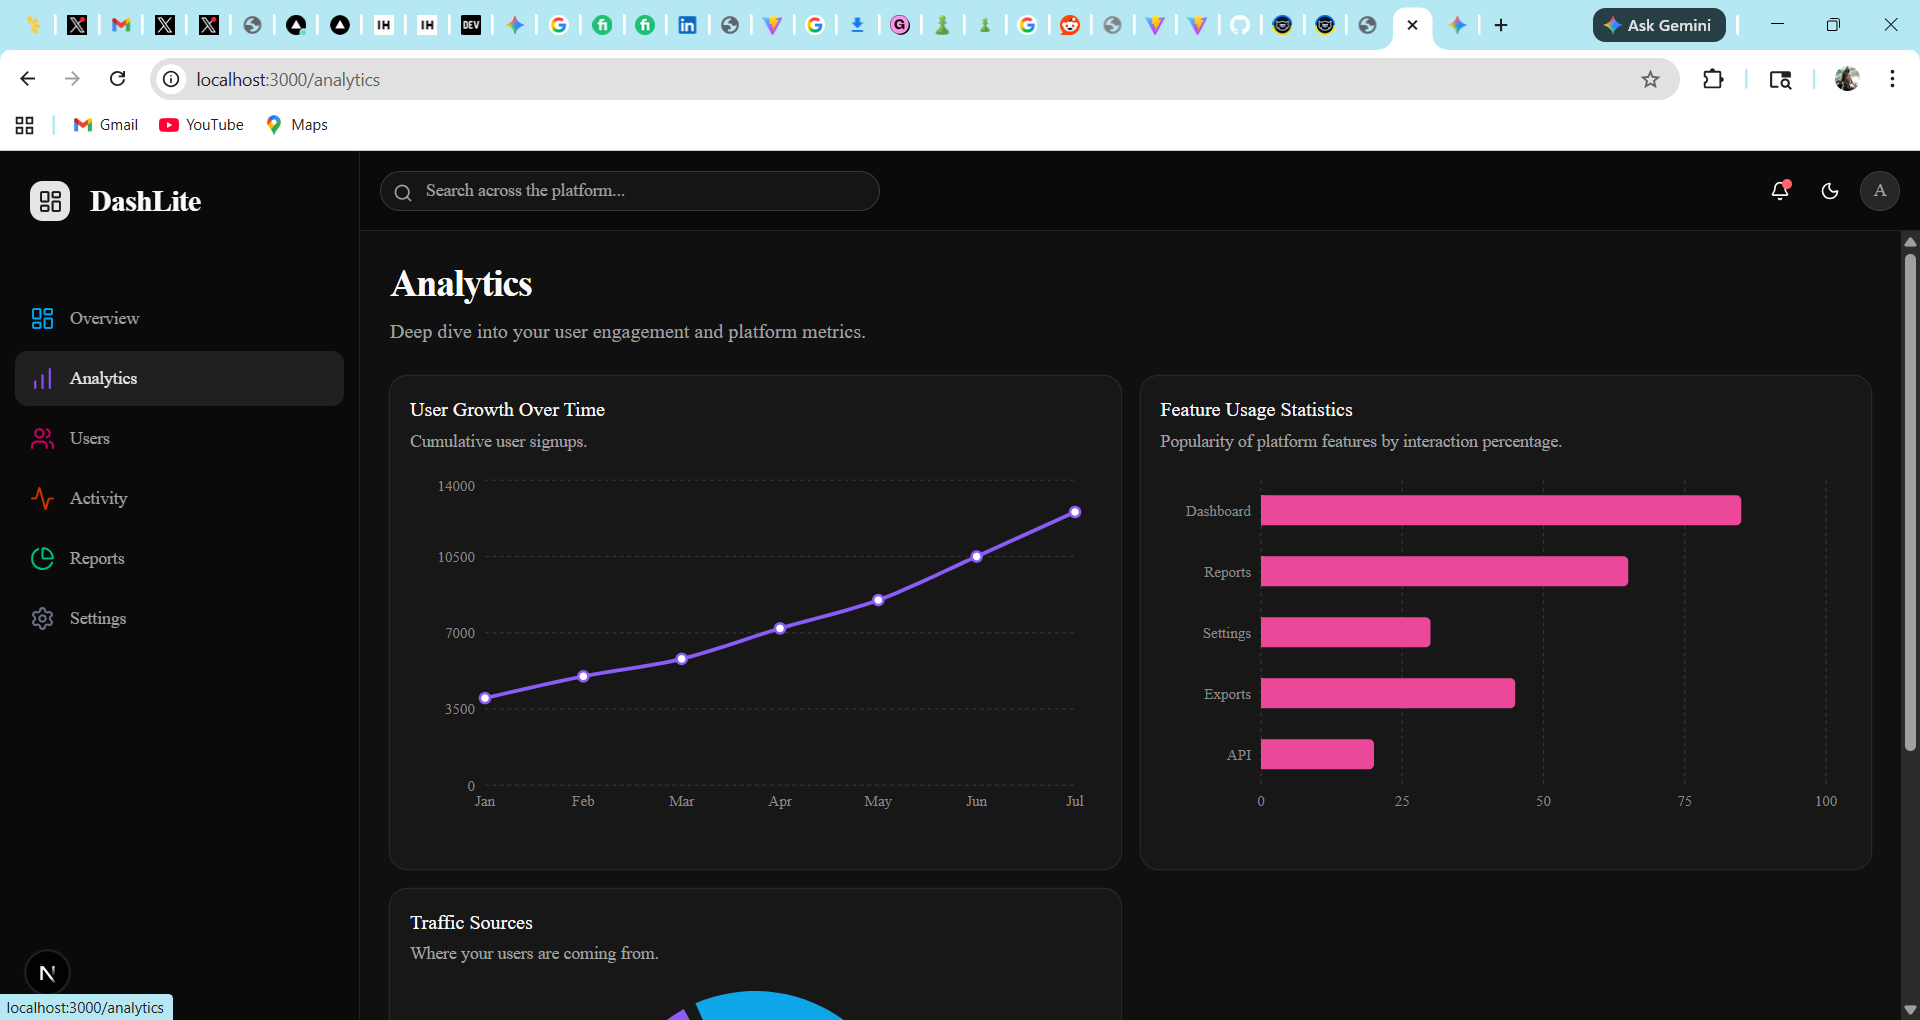Screen dimensions: 1920x1020
Task: Open the Overview section icon
Action: coord(42,318)
